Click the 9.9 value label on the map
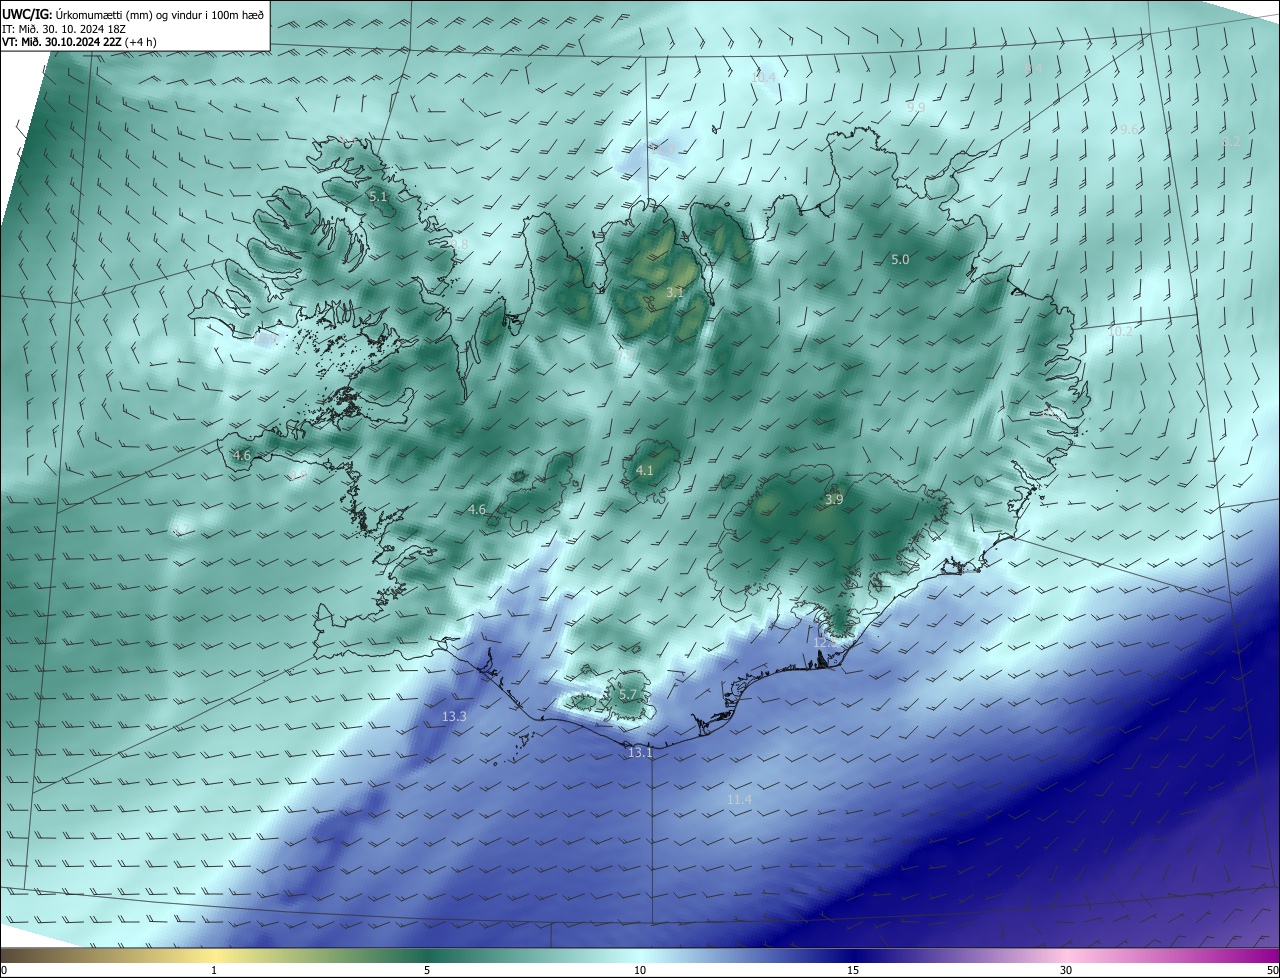Image resolution: width=1280 pixels, height=978 pixels. point(916,107)
